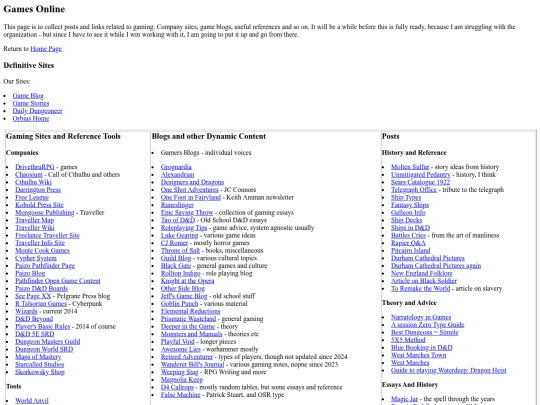Open To Remake the World article
The image size is (540, 405).
[420, 288]
